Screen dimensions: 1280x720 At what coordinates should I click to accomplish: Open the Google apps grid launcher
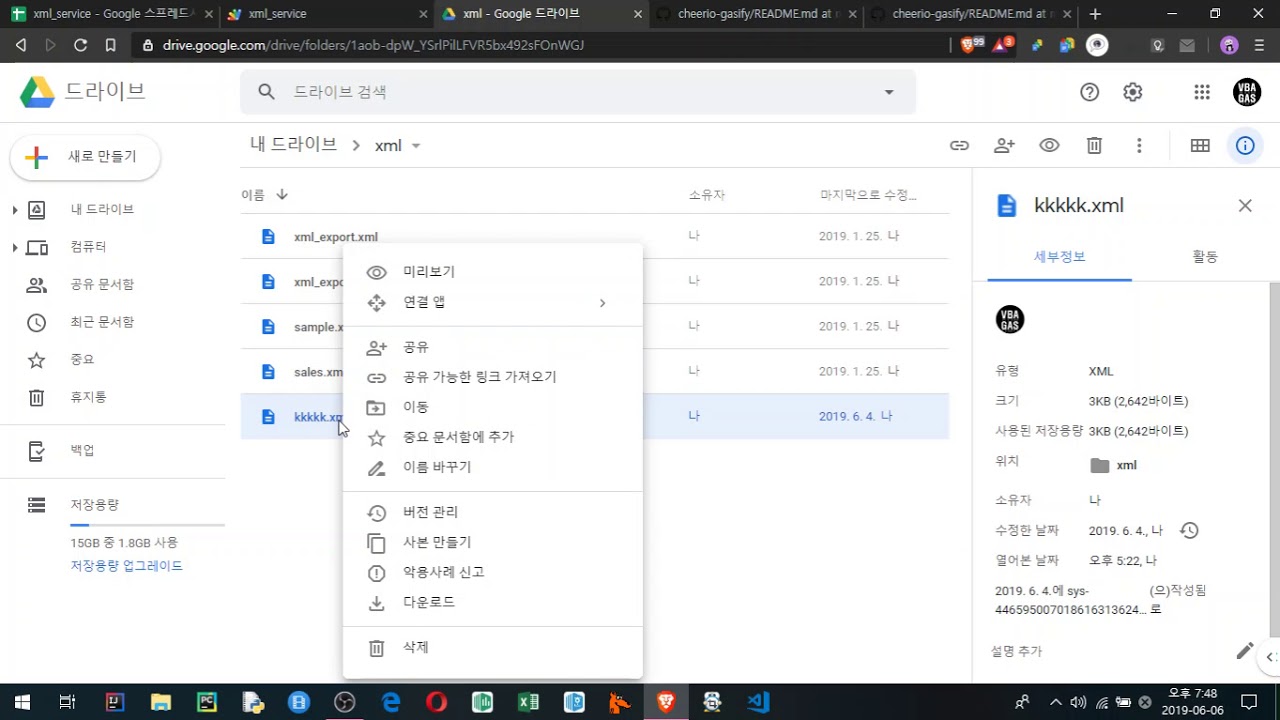(x=1202, y=92)
